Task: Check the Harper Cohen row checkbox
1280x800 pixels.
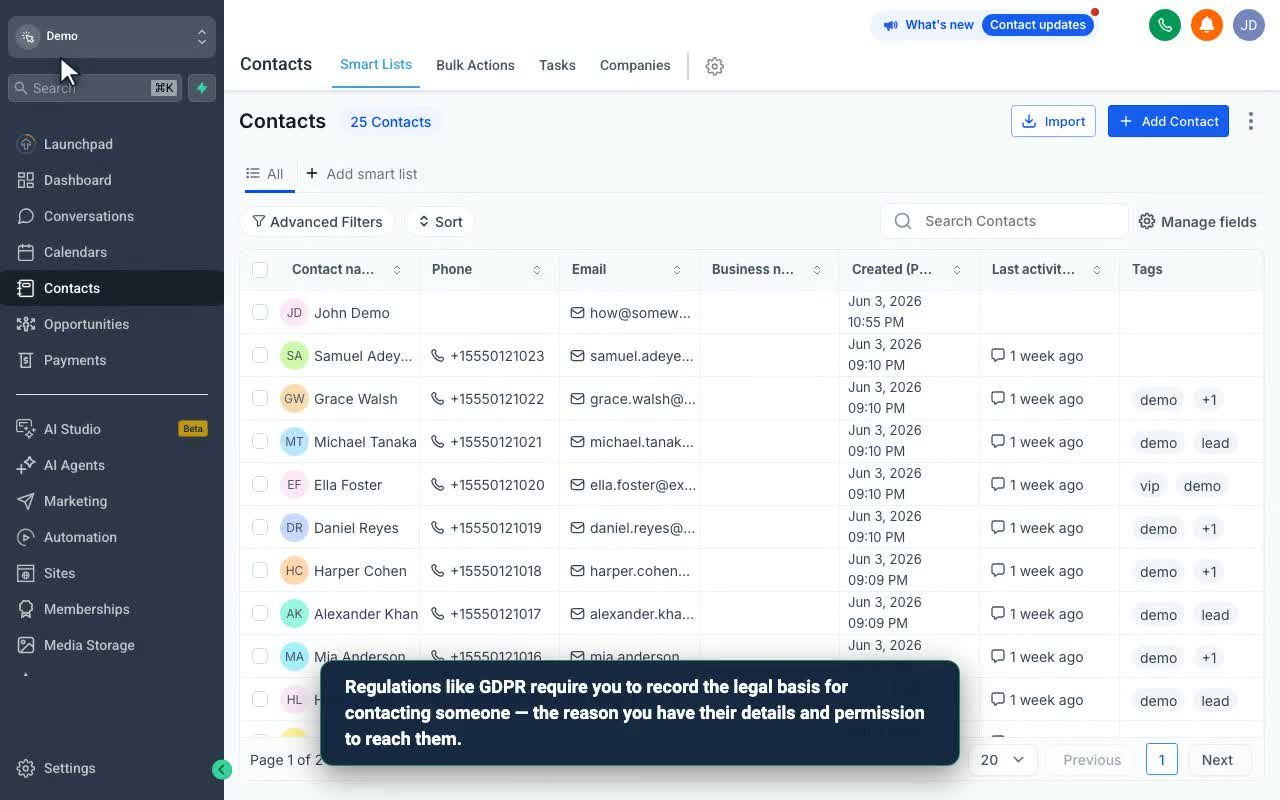Action: click(x=260, y=571)
